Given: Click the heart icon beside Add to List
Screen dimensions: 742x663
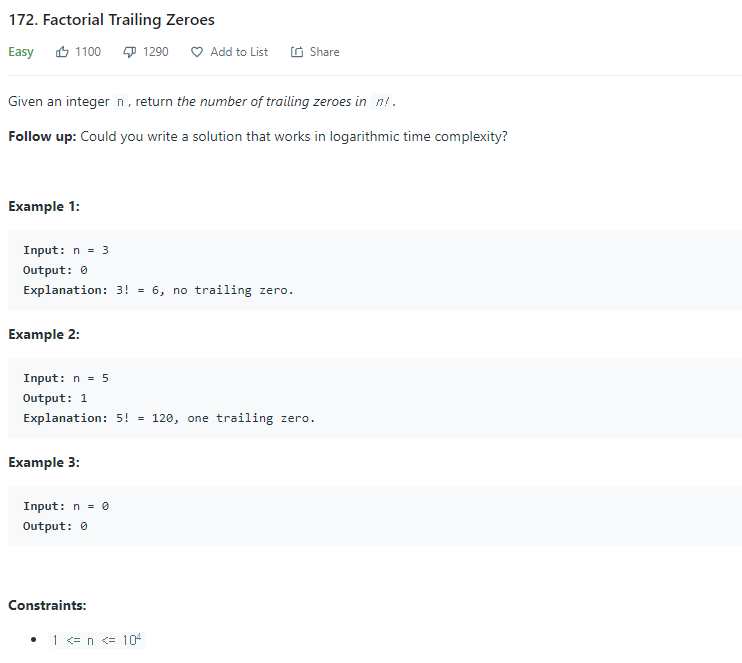Looking at the screenshot, I should (x=197, y=52).
